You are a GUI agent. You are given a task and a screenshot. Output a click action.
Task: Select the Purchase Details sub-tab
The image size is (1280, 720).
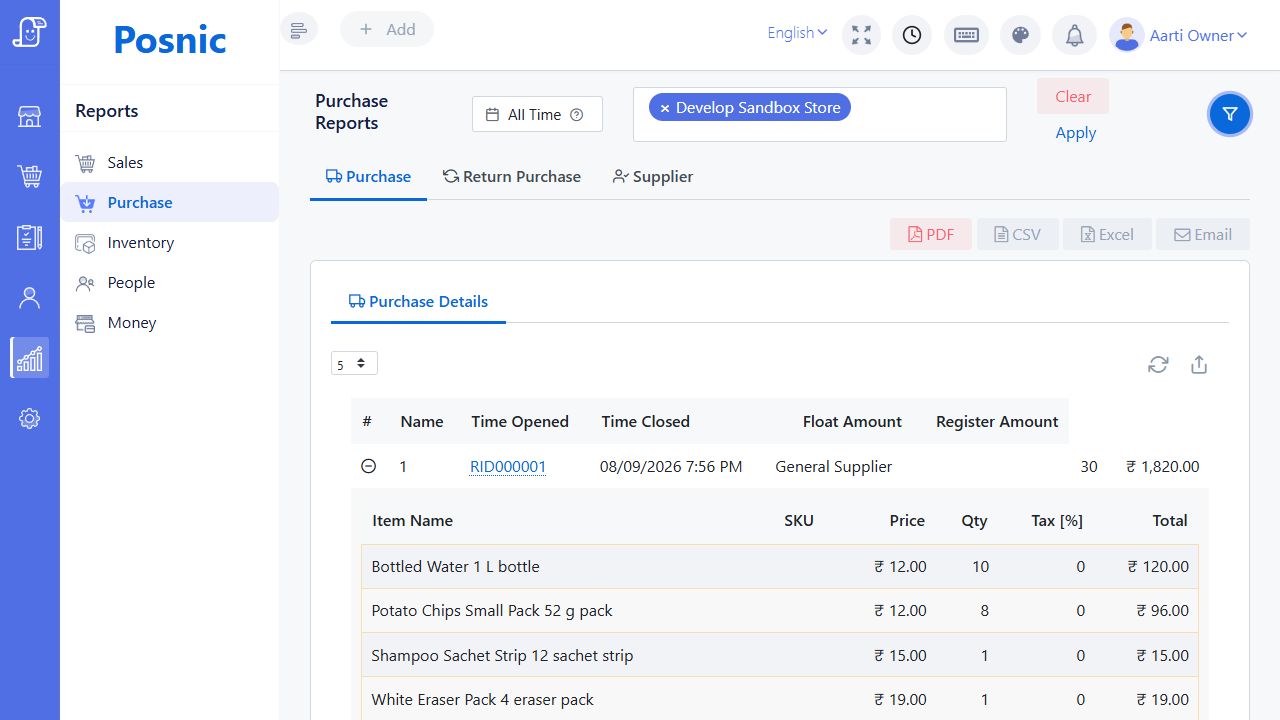tap(418, 301)
